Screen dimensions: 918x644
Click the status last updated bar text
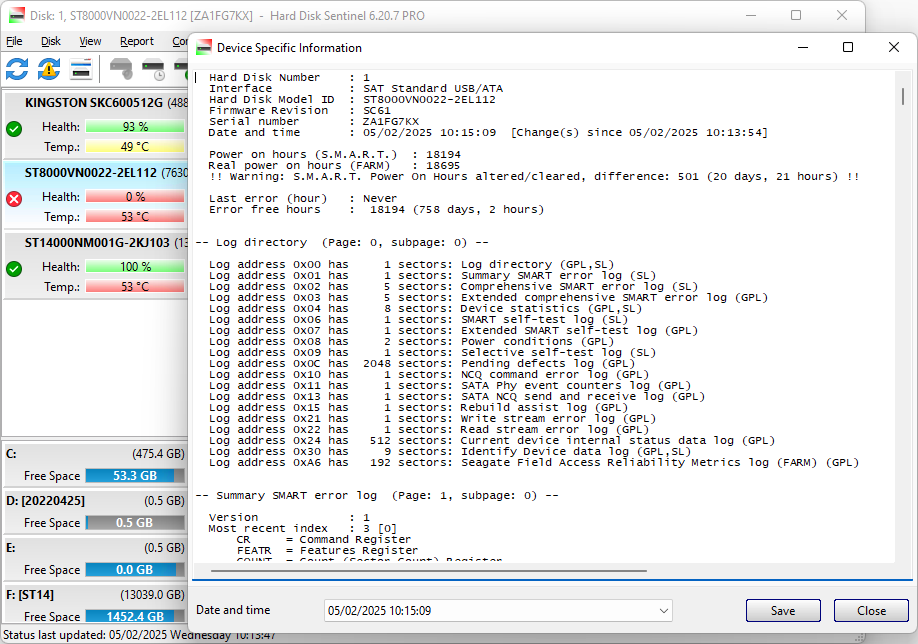tap(139, 635)
